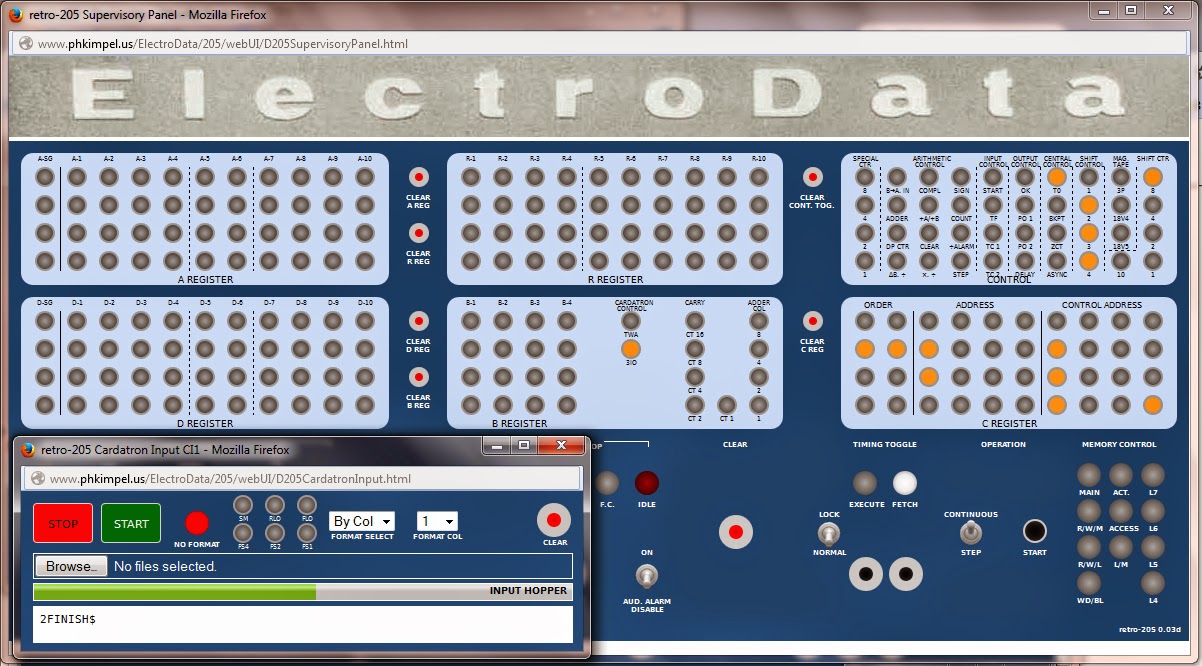
Task: Open the FORMAT COL dropdown
Action: point(437,521)
